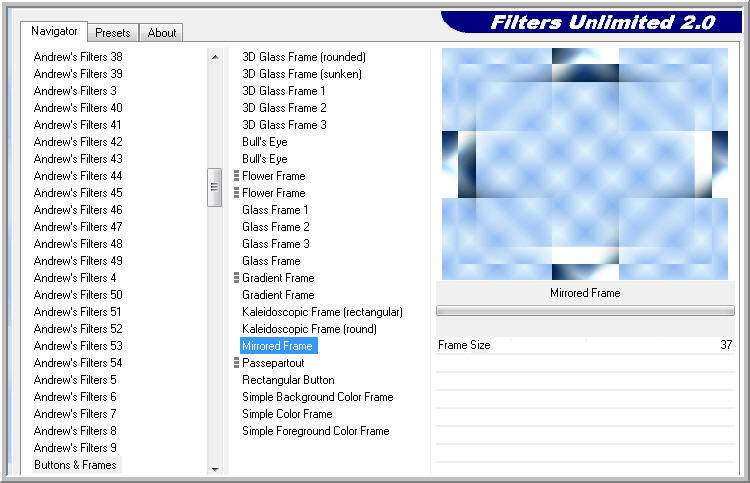750x483 pixels.
Task: Select Andrew's Filters 39 category
Action: click(78, 74)
